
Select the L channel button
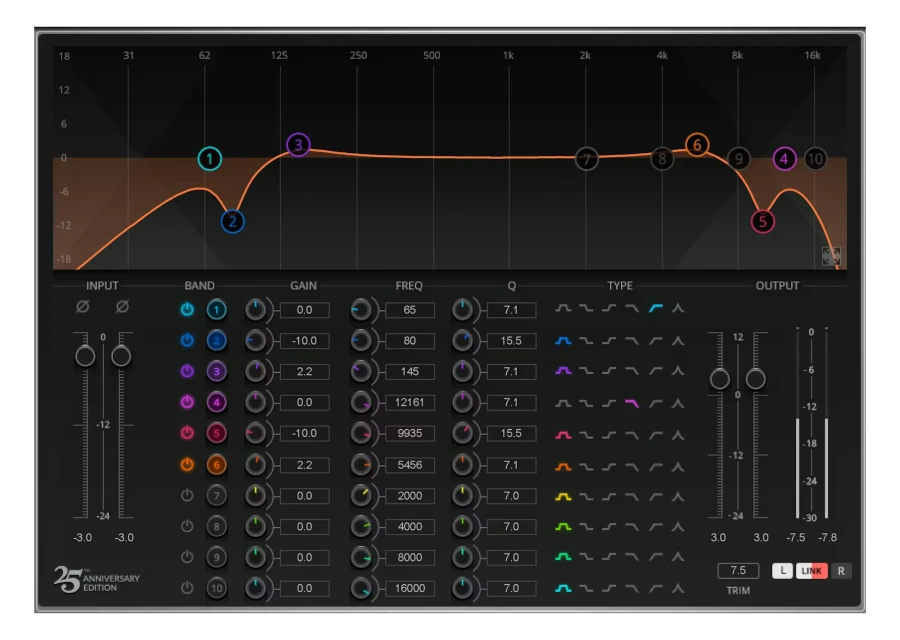pyautogui.click(x=782, y=571)
